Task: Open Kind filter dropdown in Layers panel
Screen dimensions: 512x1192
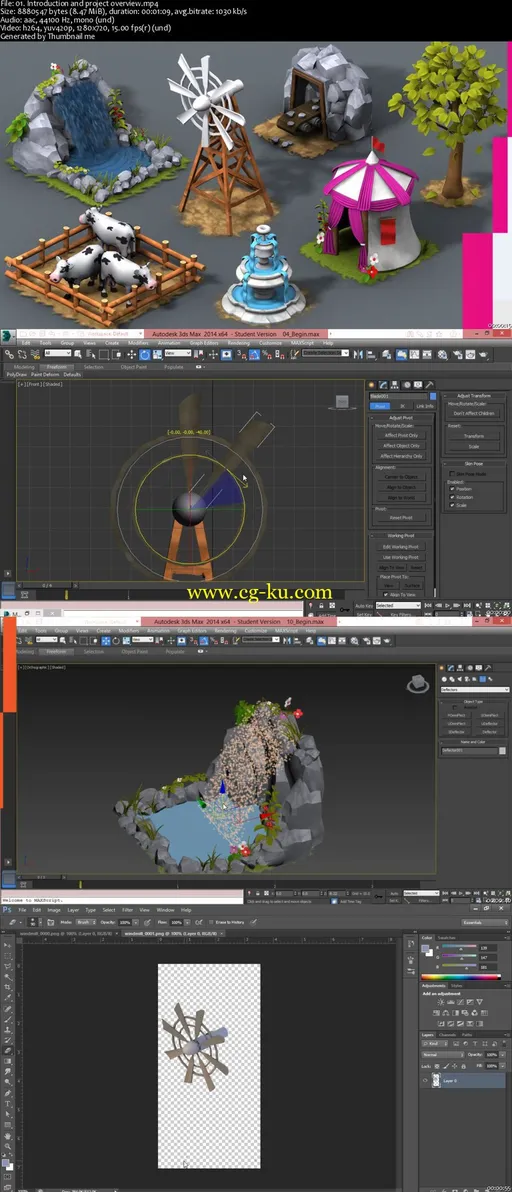Action: pos(435,1044)
